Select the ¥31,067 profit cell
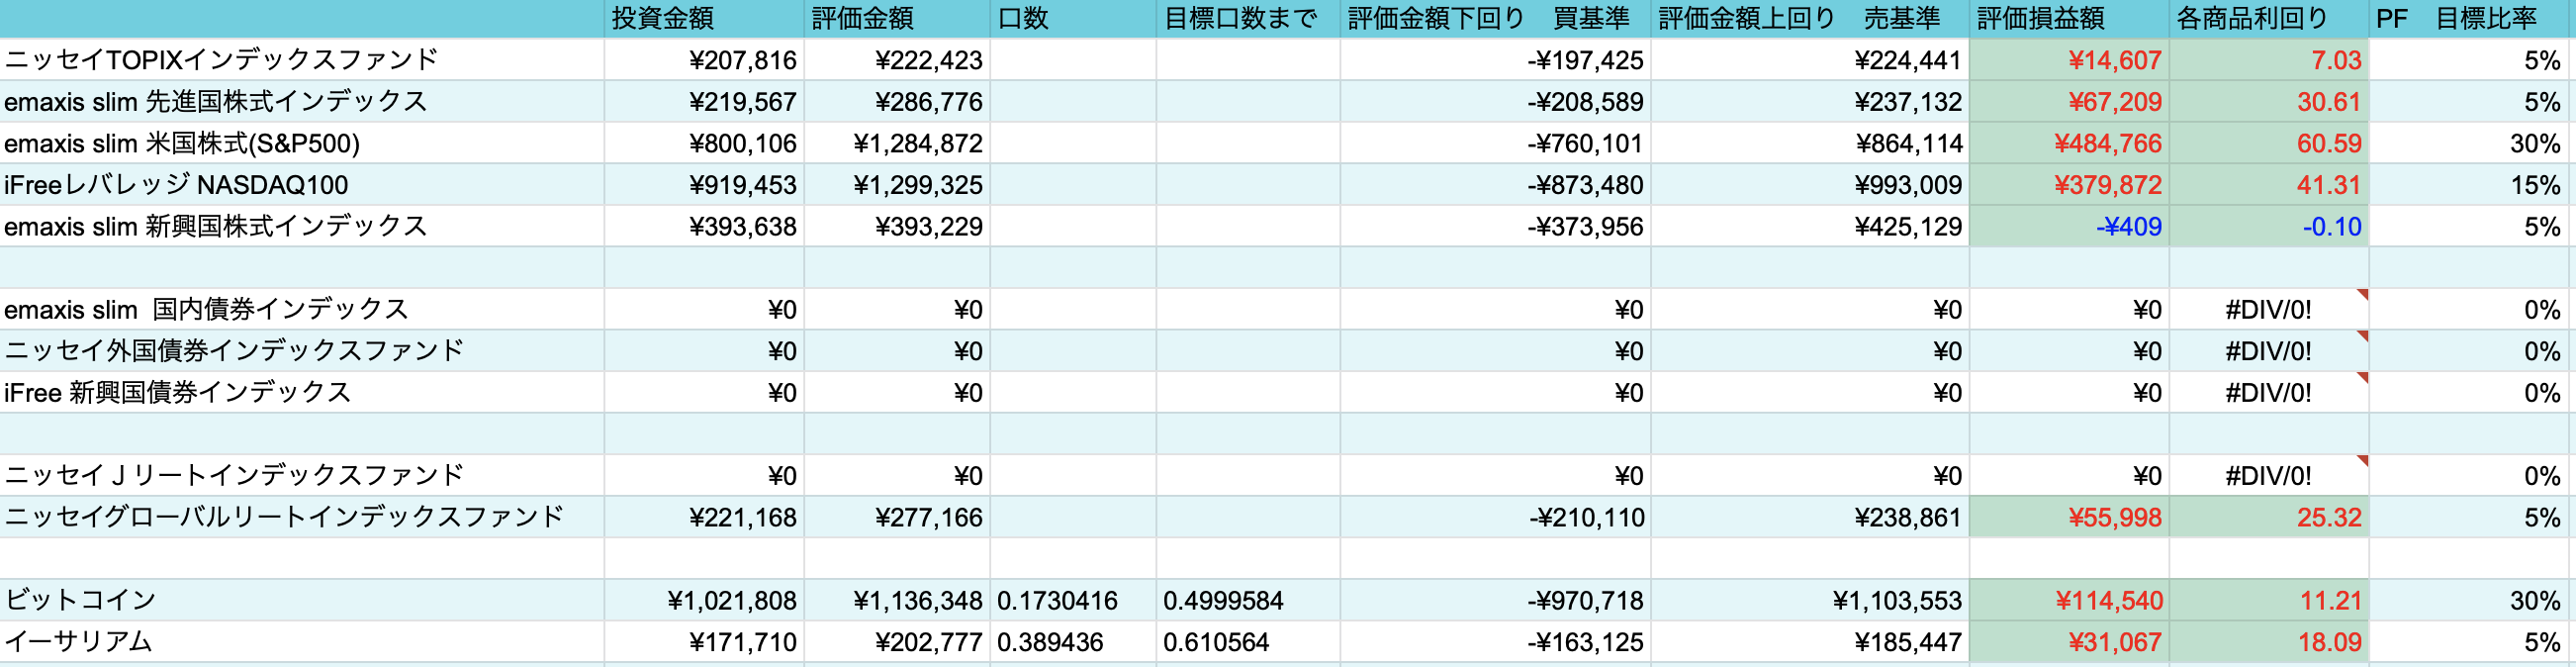2576x667 pixels. pos(2069,641)
